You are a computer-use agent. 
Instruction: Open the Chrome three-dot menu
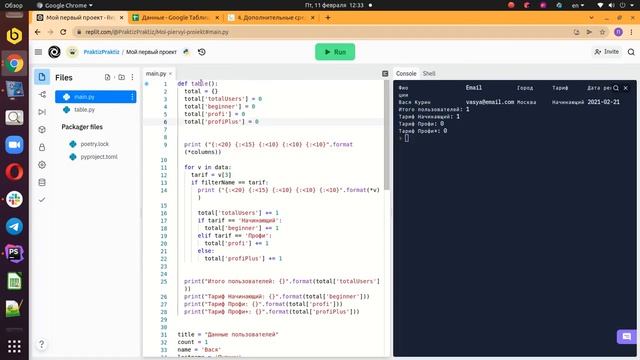(632, 32)
